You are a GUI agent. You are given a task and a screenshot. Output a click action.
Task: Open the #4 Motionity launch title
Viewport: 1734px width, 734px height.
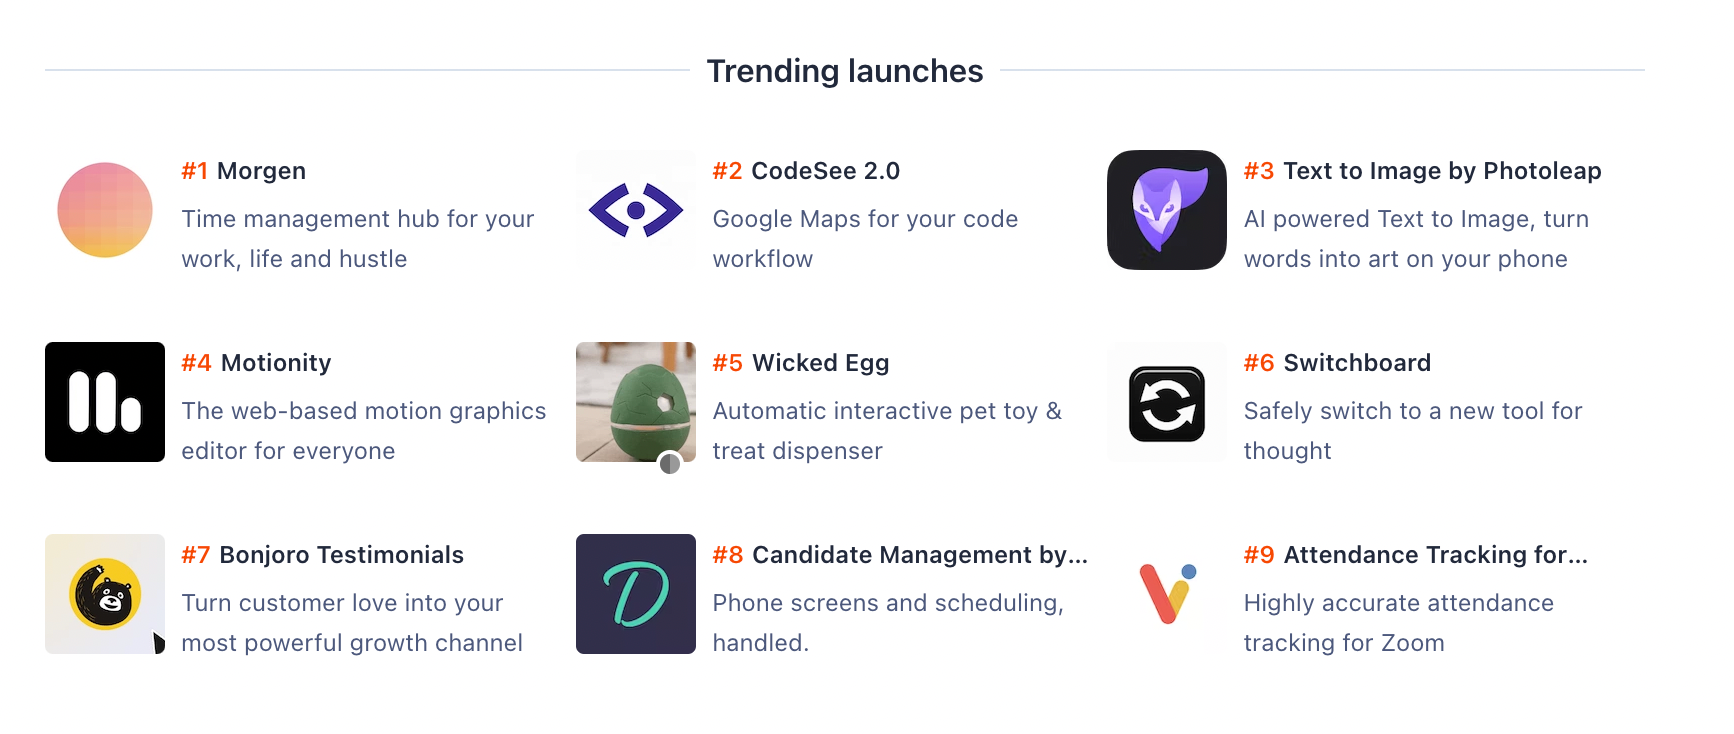(256, 363)
